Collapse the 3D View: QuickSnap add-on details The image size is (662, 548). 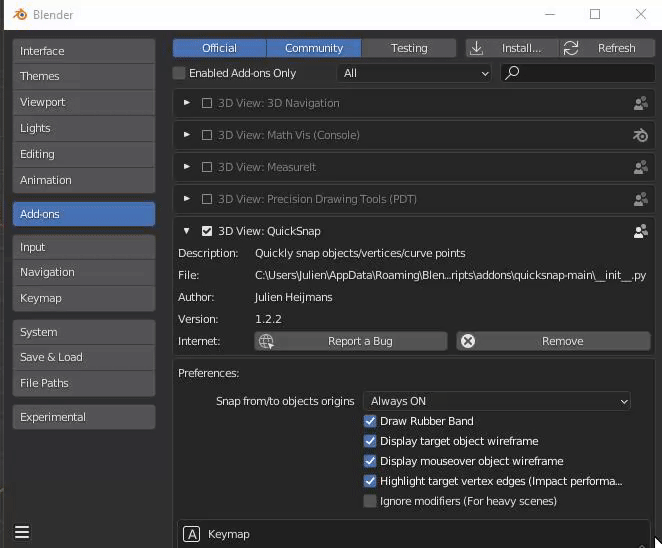tap(187, 231)
